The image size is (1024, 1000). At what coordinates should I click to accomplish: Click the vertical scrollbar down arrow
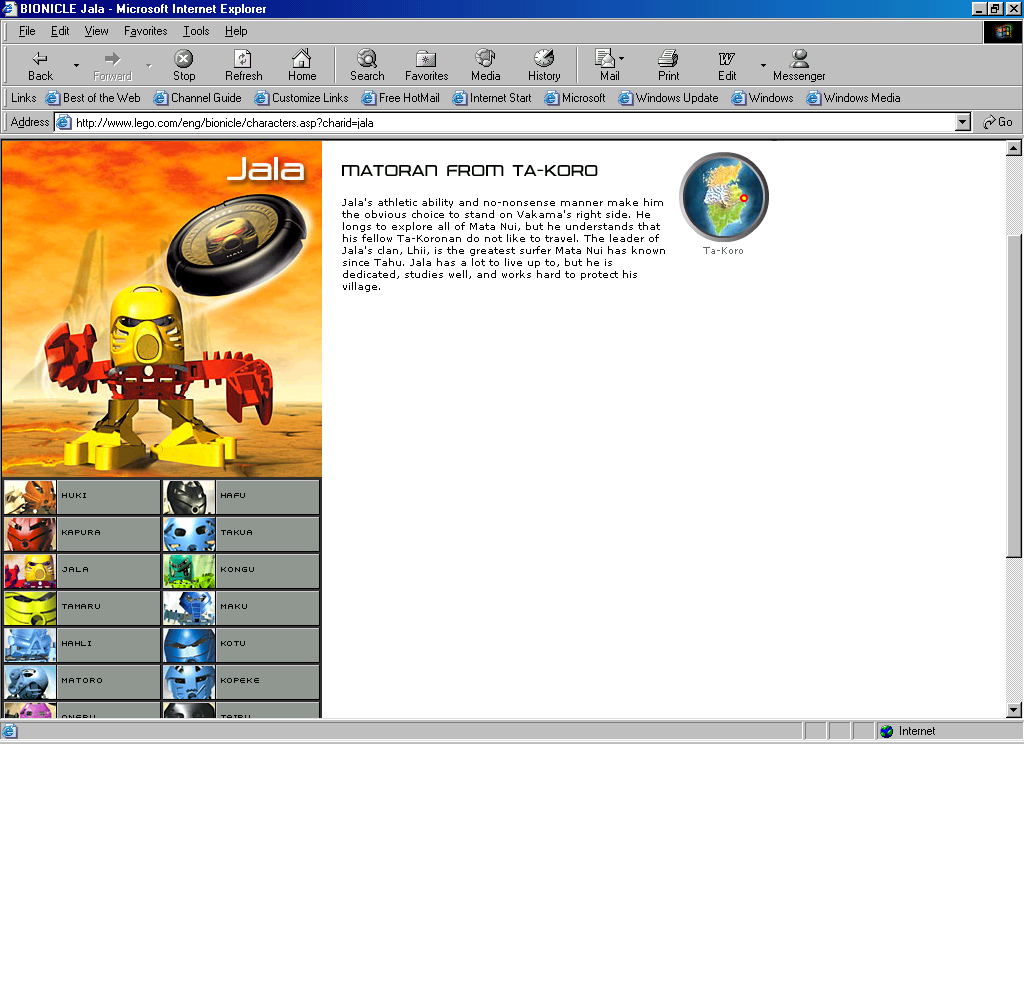pyautogui.click(x=1014, y=709)
